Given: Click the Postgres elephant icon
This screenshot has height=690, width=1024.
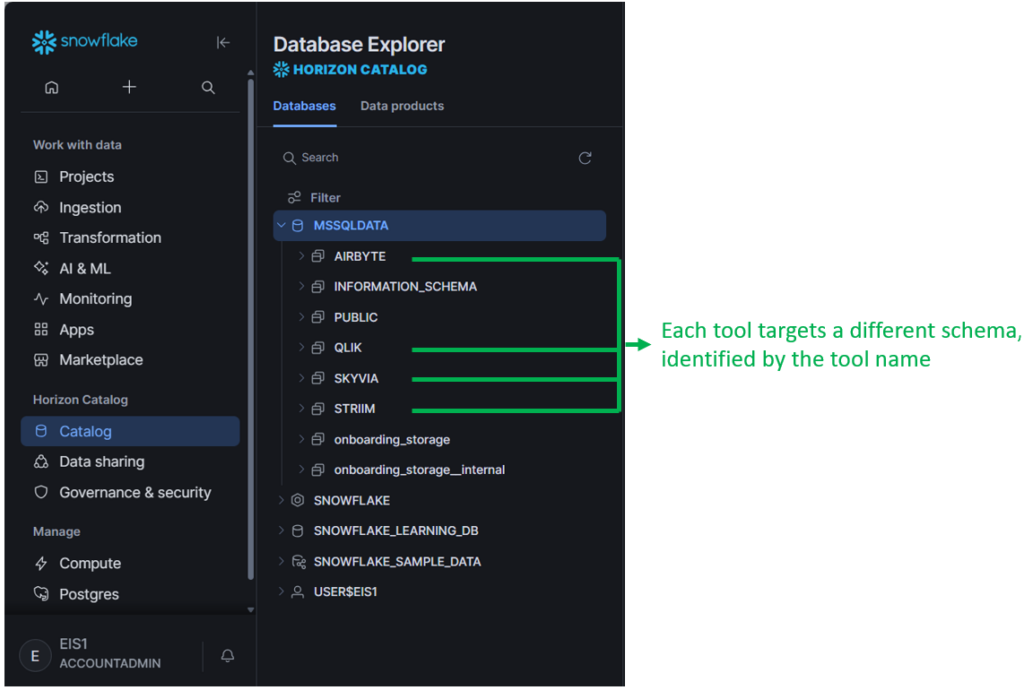Looking at the screenshot, I should (41, 593).
